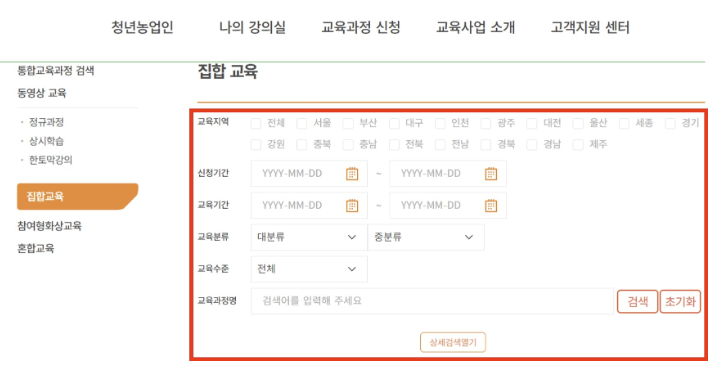Focus the 신청기간 start date field
This screenshot has height=372, width=725.
[309, 174]
